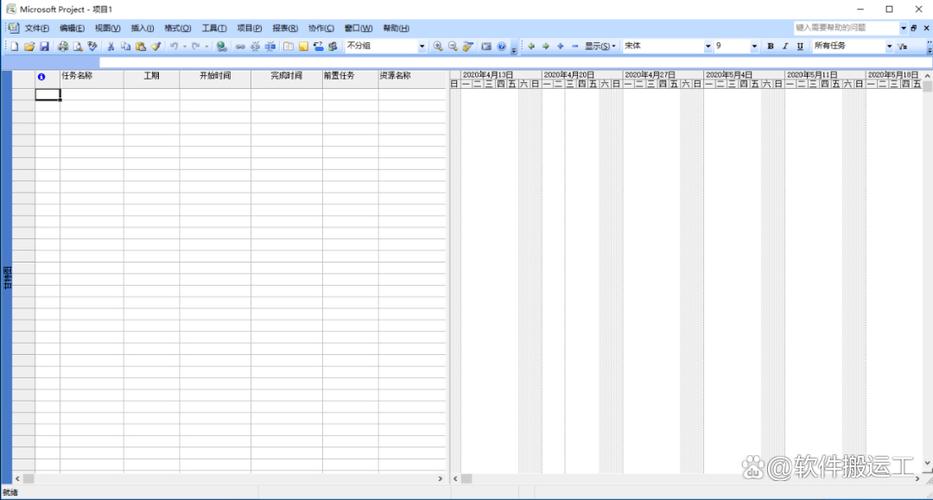Select the 完成时间 column header
Viewport: 933px width, 500px height.
pos(287,79)
